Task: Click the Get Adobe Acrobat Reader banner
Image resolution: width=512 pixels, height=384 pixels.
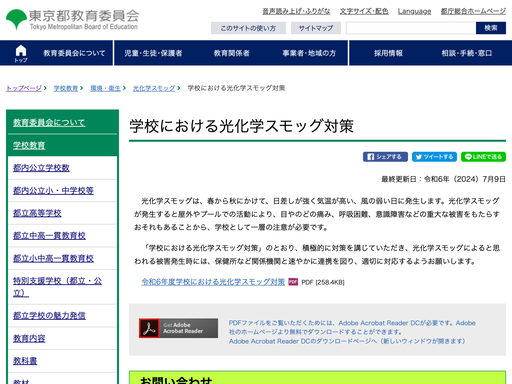Action: pyautogui.click(x=179, y=328)
